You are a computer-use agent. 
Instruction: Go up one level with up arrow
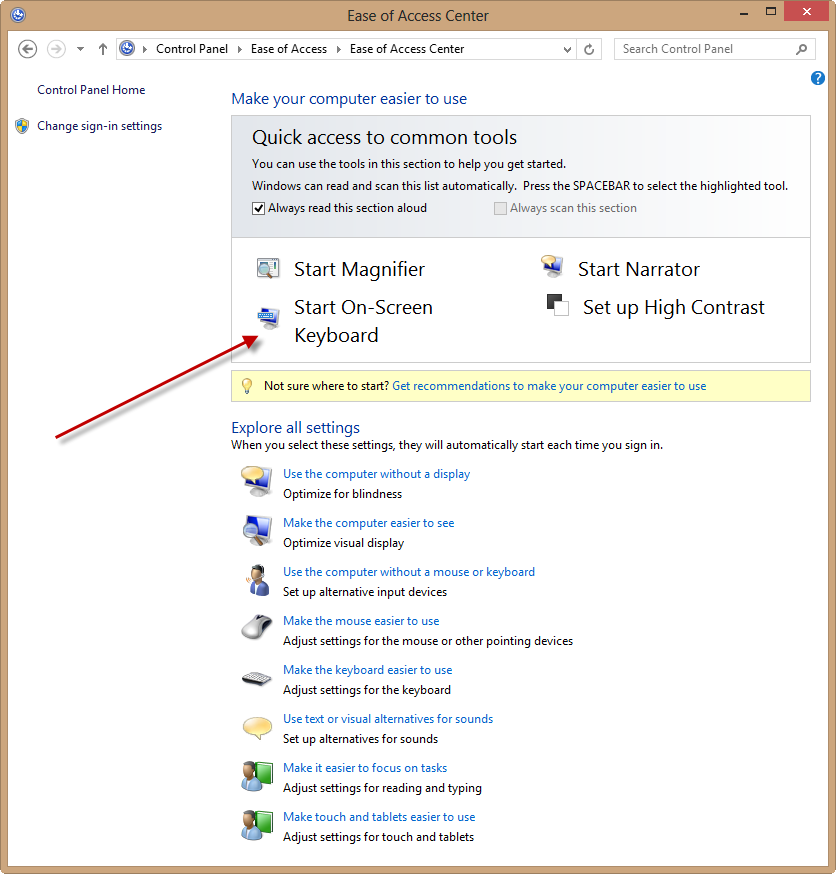pos(103,49)
